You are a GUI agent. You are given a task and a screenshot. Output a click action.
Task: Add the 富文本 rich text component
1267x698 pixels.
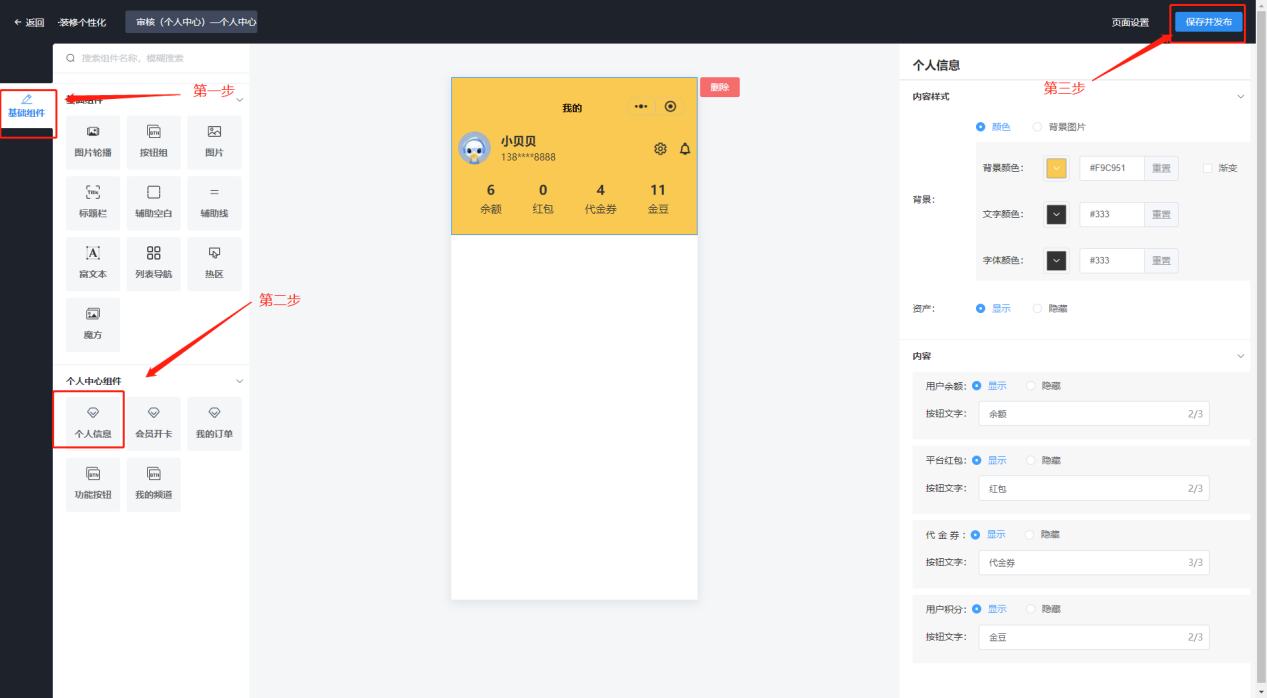(x=93, y=263)
